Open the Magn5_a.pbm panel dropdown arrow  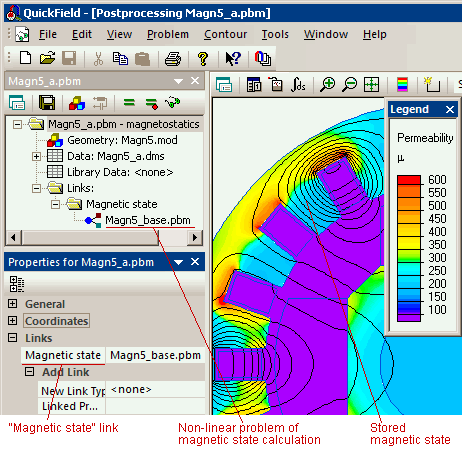[178, 81]
